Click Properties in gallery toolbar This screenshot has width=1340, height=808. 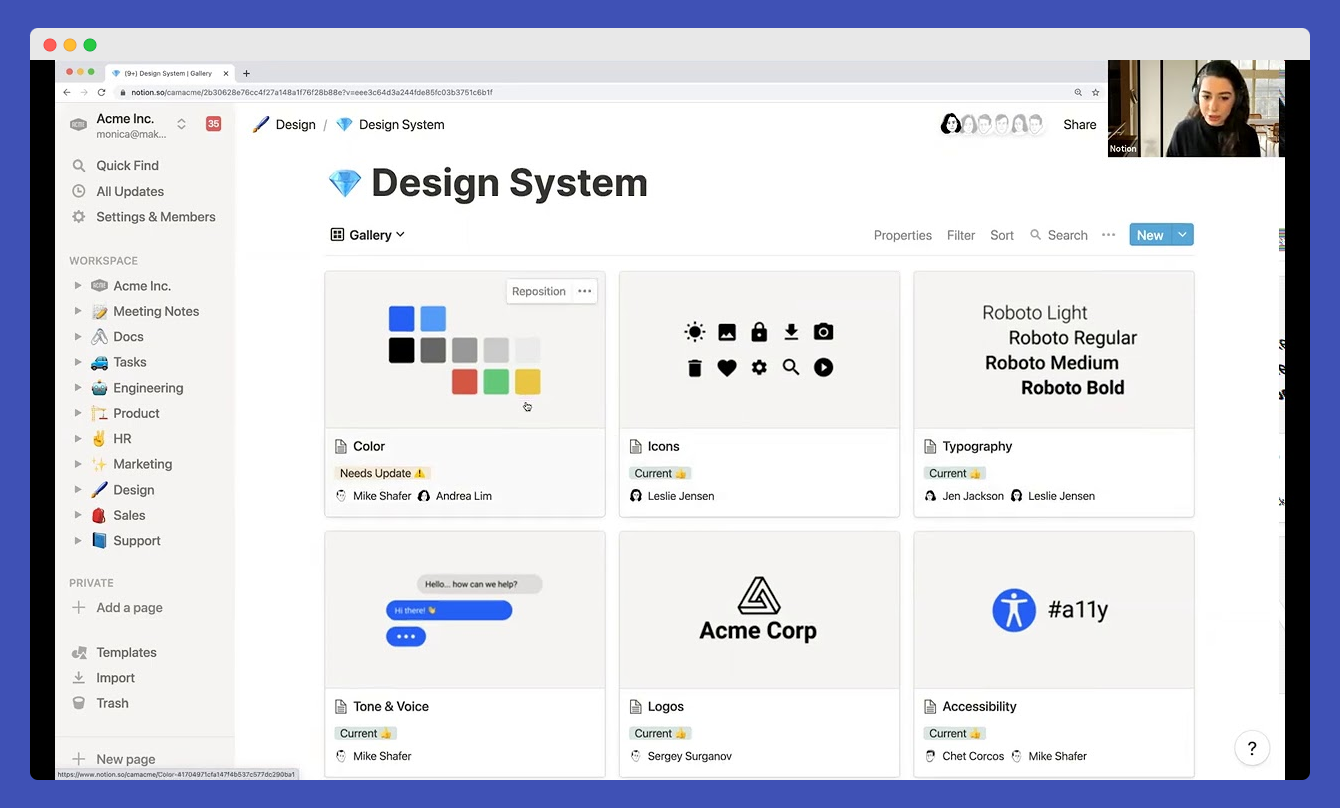(x=902, y=235)
